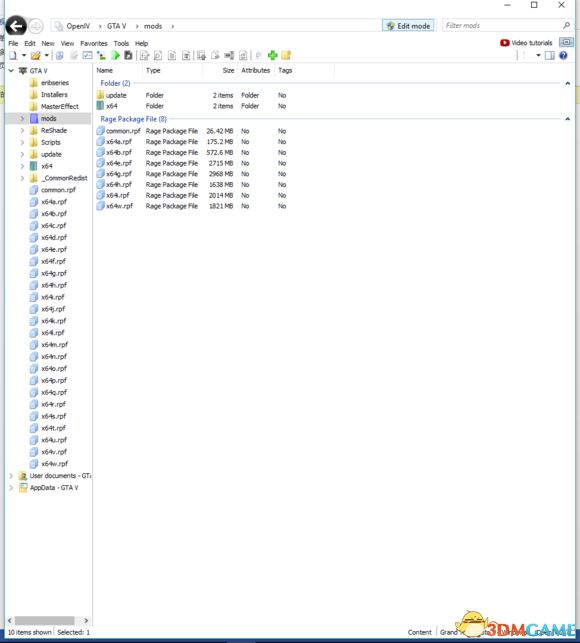Click the New file toolbar icon
580x643 pixels.
coord(14,55)
